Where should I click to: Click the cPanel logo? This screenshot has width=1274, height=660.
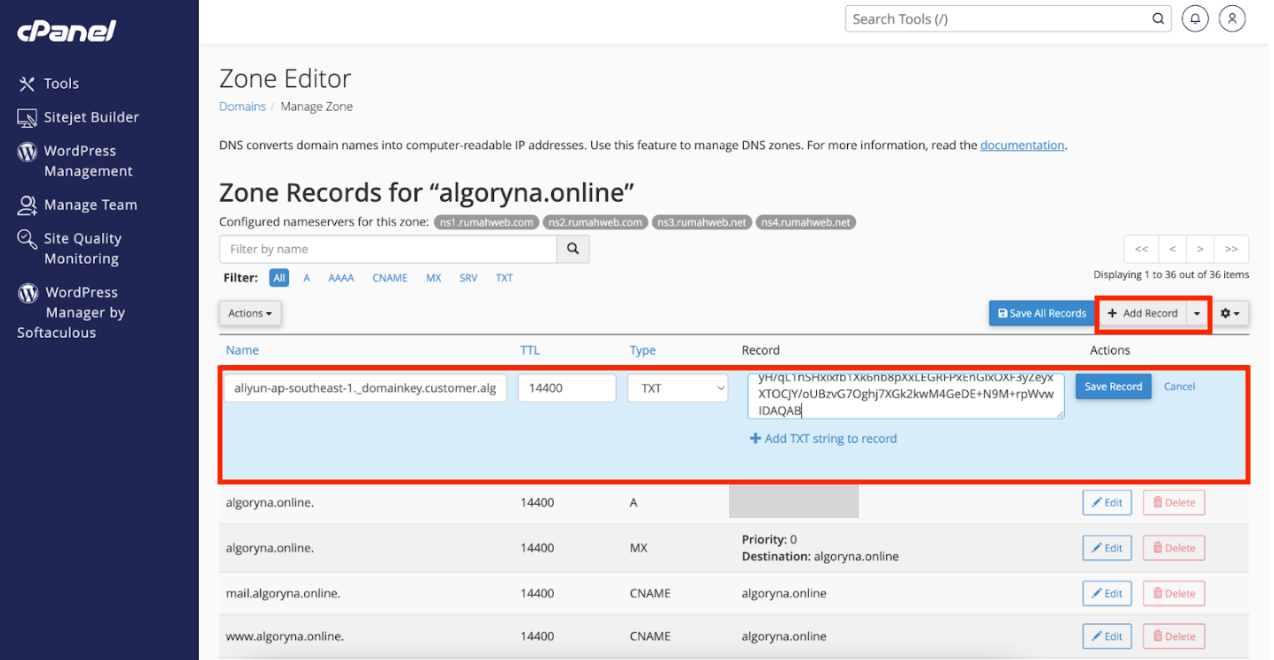(66, 31)
